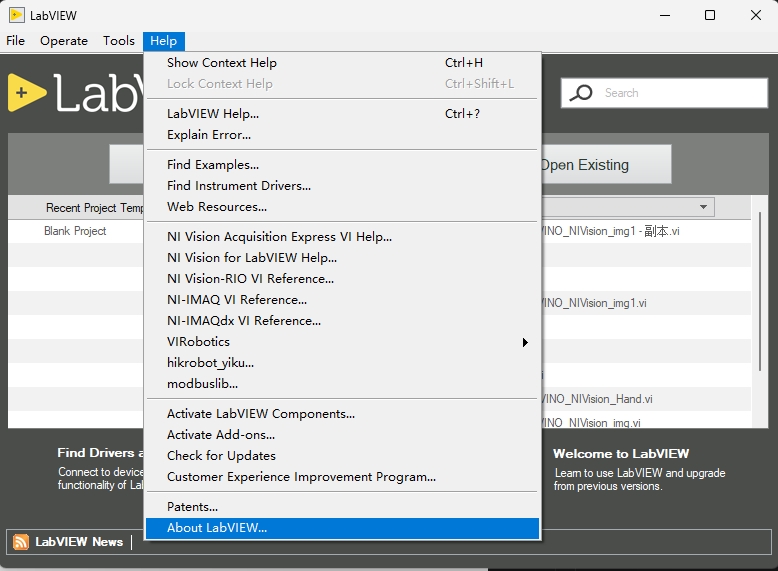The image size is (778, 571).
Task: Choose Explain Error... menu item
Action: click(x=209, y=135)
